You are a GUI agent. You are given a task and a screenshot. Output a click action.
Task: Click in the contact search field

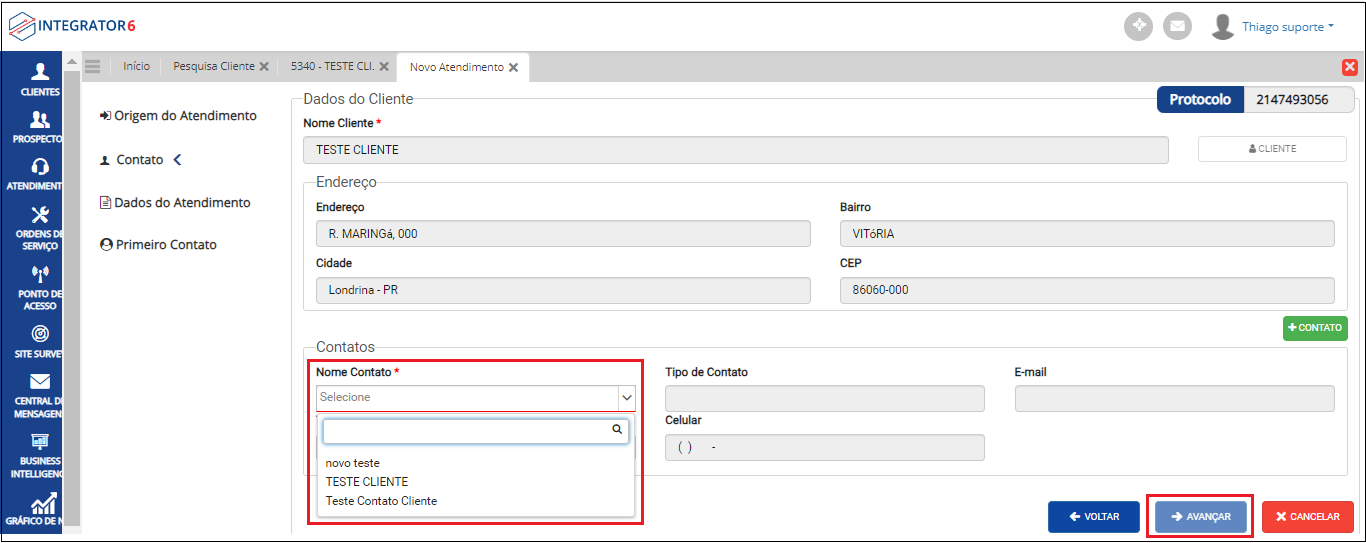468,431
